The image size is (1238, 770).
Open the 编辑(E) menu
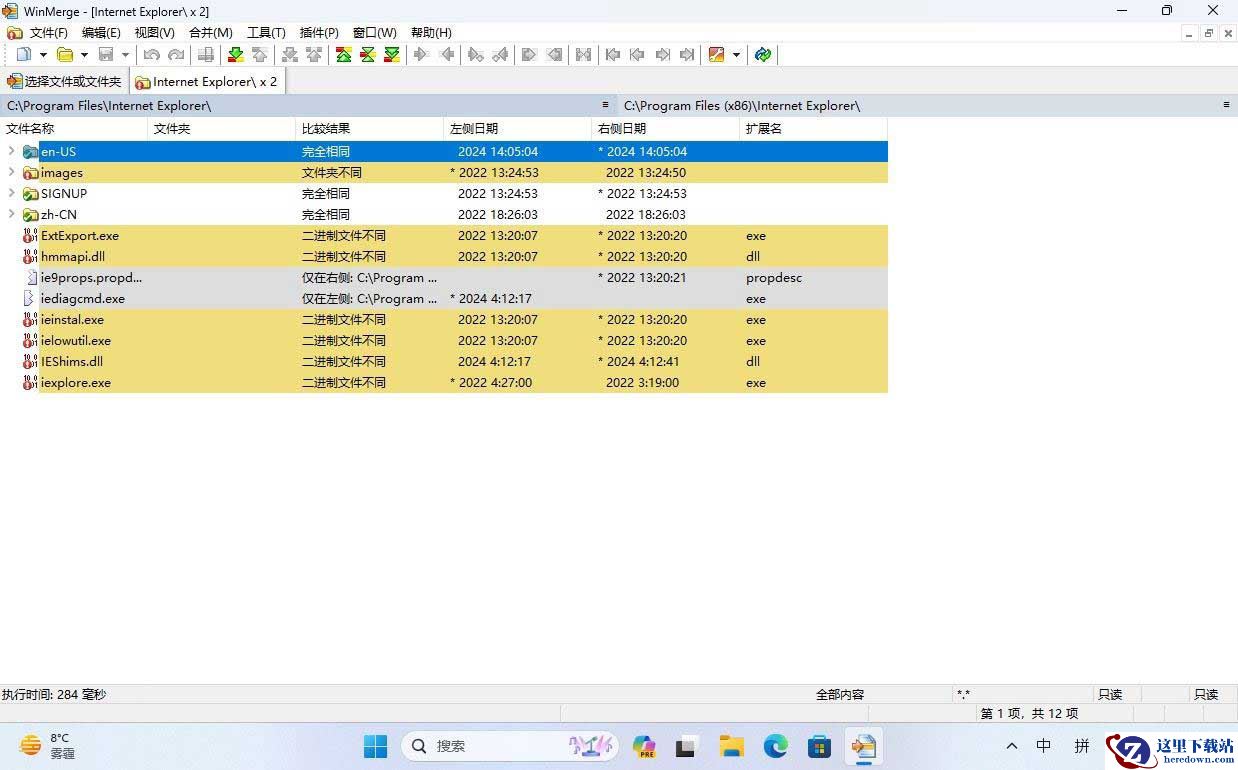pos(101,33)
